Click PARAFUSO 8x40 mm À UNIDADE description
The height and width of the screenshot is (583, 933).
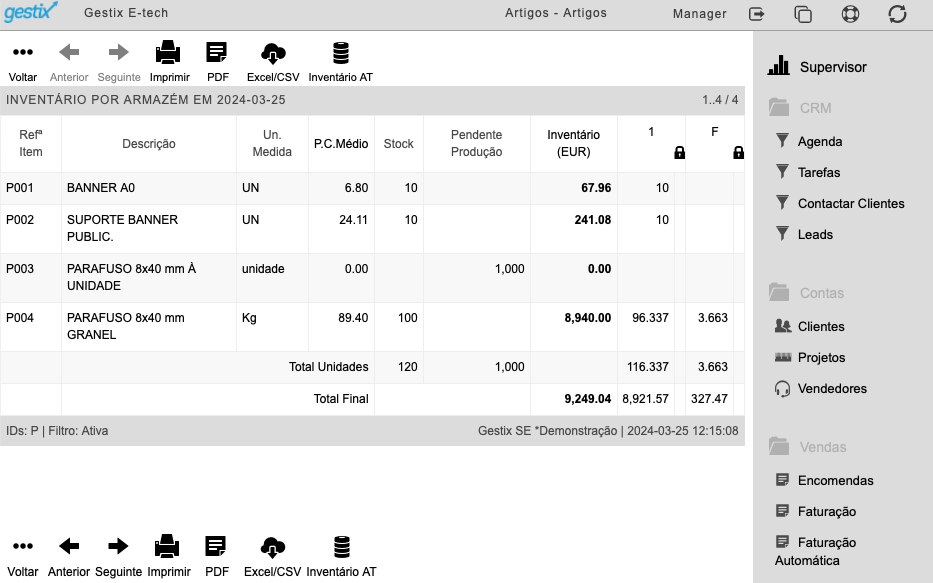132,277
